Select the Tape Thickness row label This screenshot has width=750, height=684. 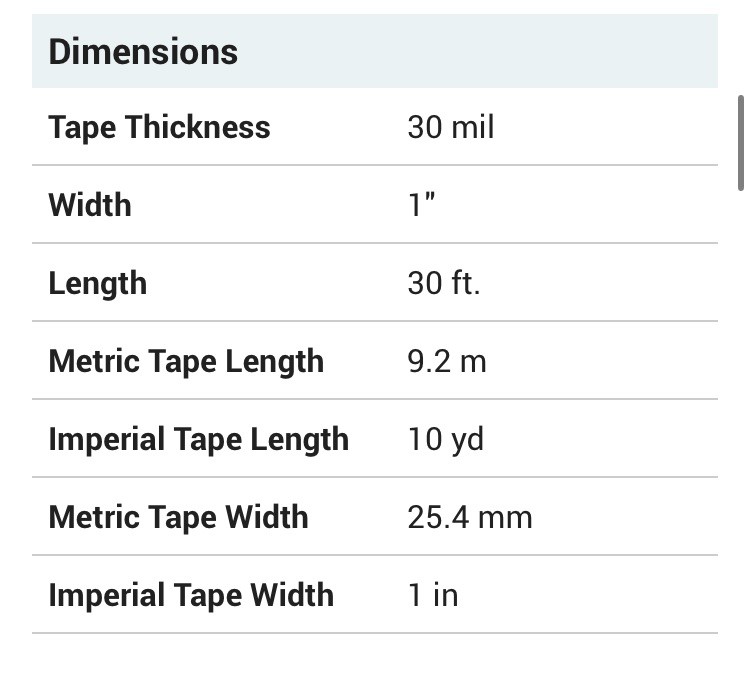coord(159,128)
